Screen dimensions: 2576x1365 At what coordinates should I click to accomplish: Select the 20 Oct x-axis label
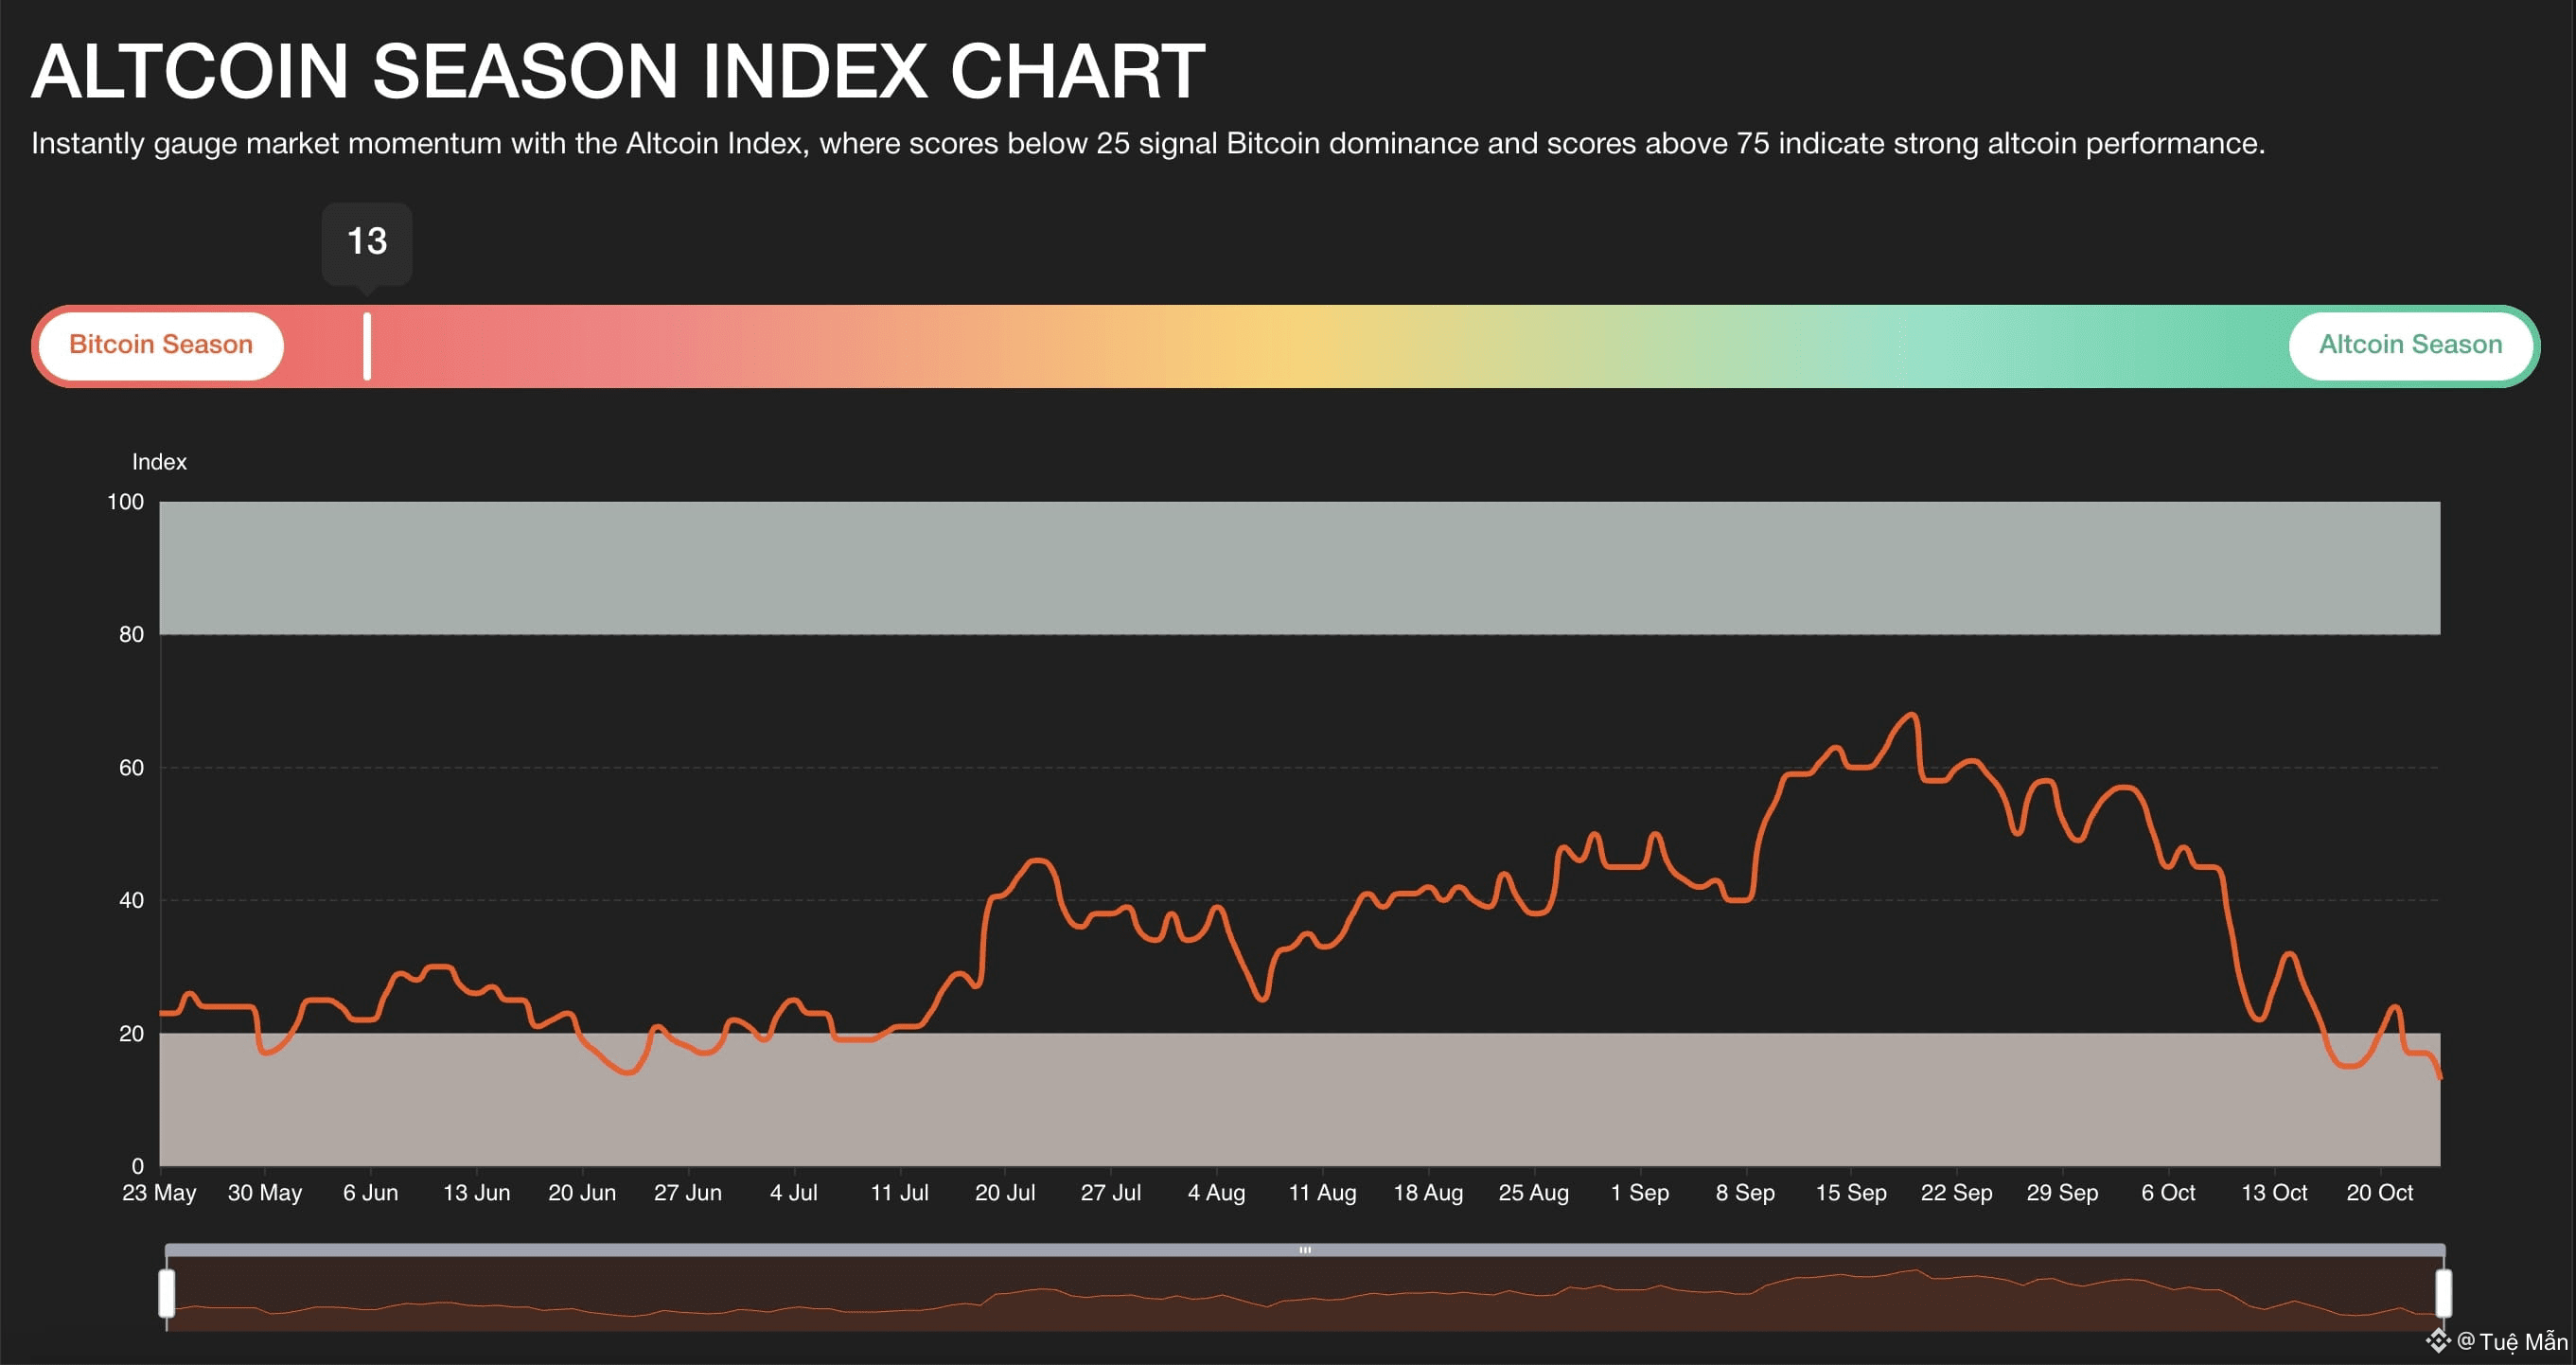2379,1193
